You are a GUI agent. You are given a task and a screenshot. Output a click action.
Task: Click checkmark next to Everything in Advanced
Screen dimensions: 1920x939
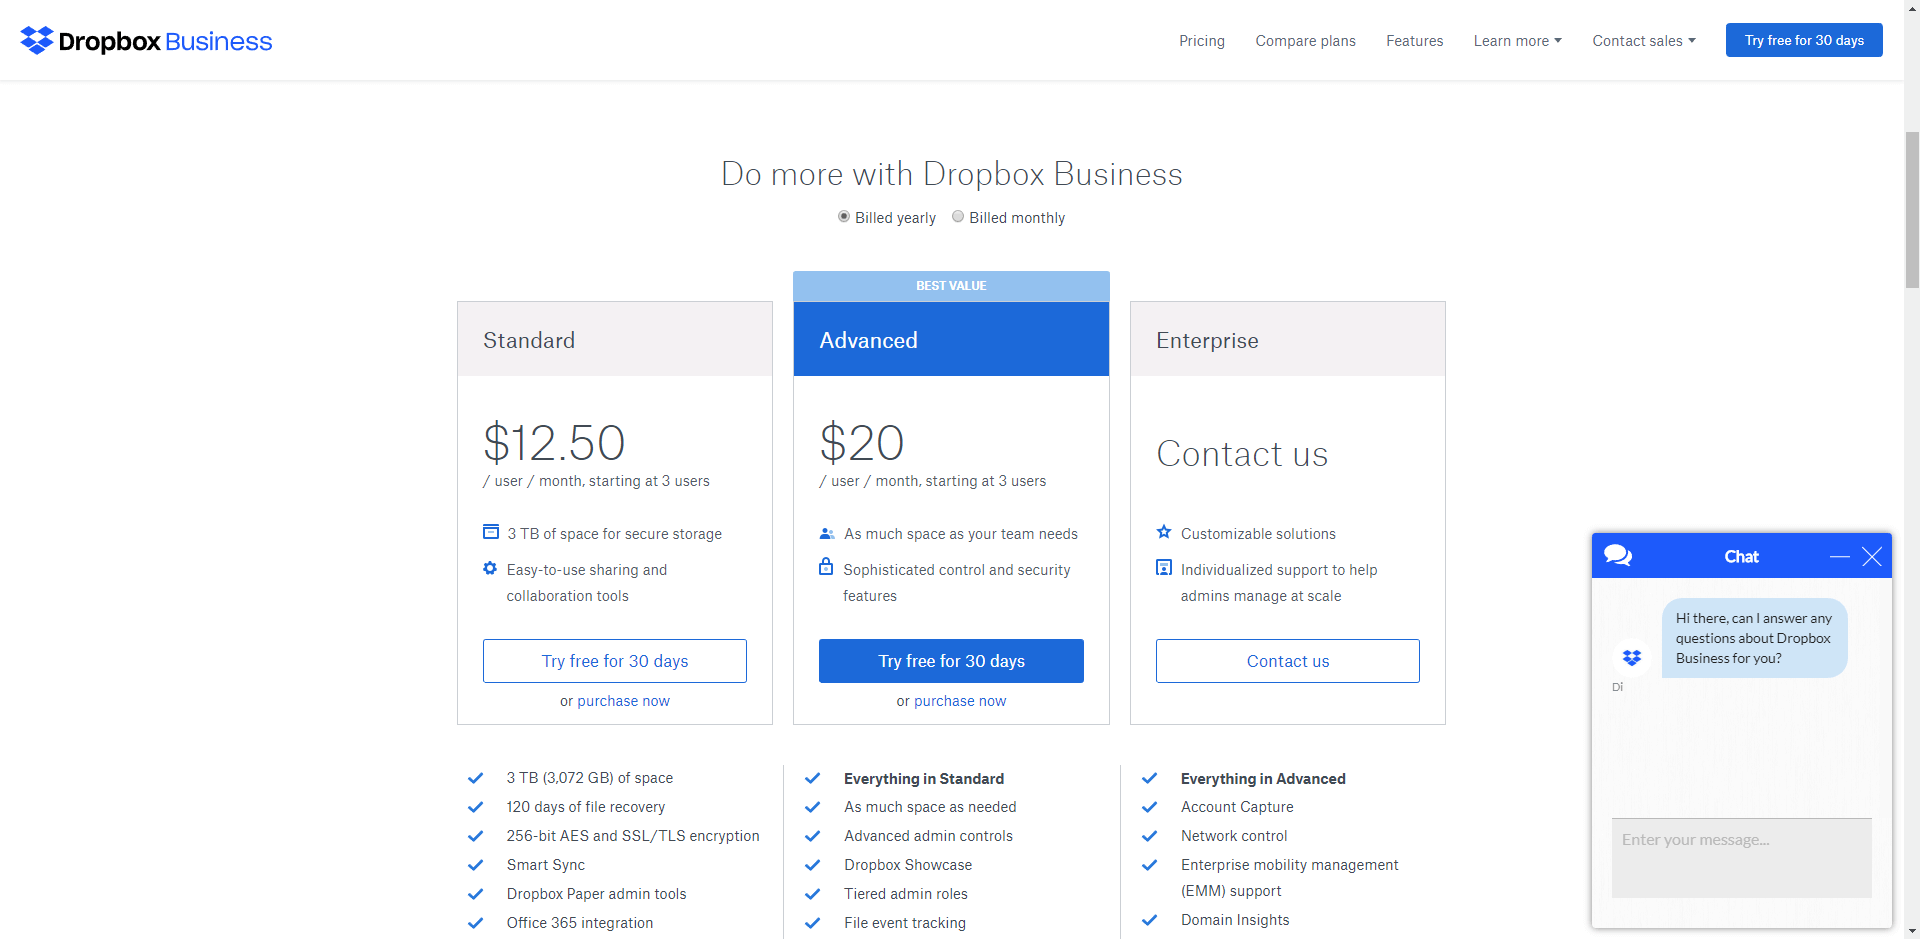click(1149, 778)
